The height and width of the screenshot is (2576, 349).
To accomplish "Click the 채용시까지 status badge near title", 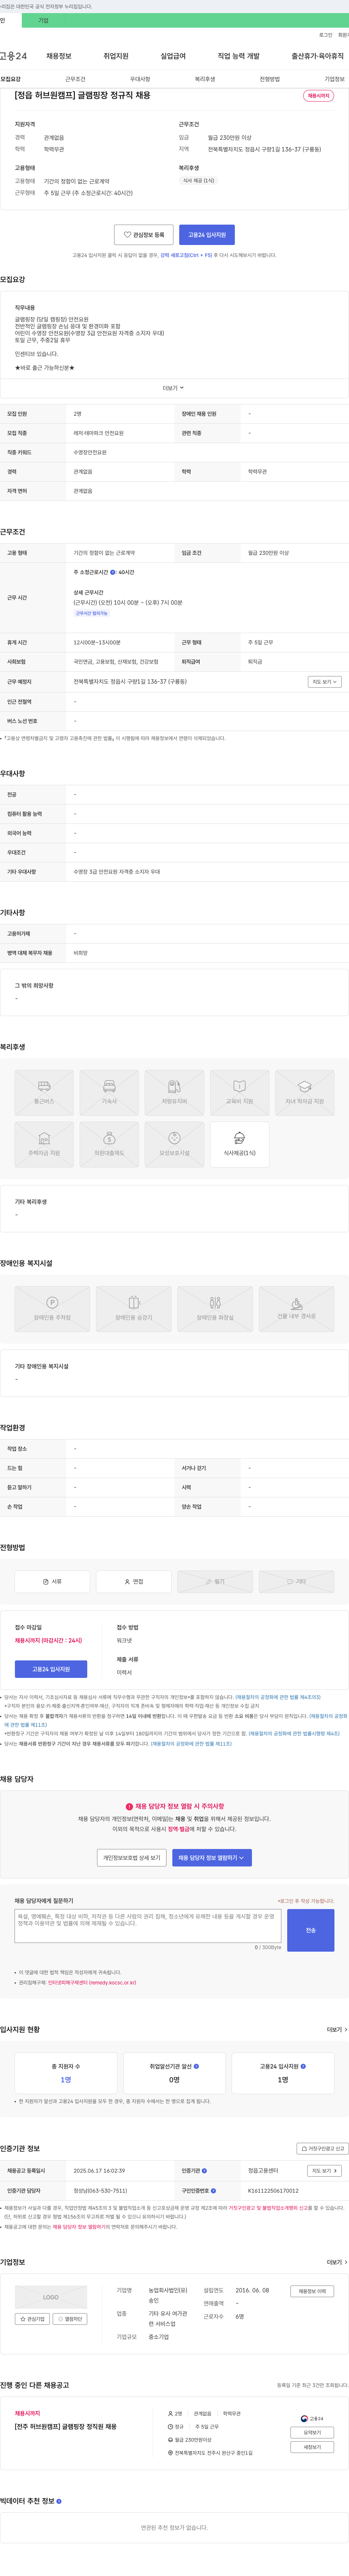I will pos(318,96).
